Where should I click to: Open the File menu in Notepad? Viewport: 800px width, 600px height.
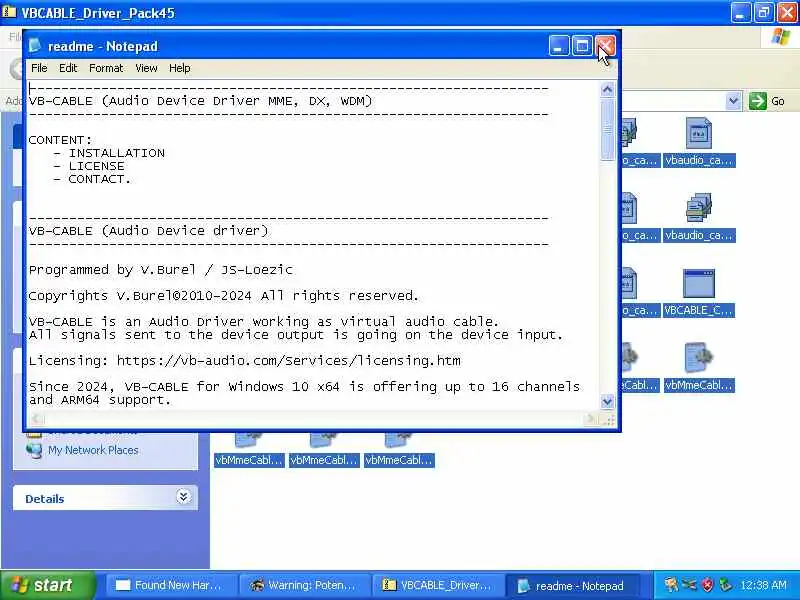pyautogui.click(x=39, y=68)
